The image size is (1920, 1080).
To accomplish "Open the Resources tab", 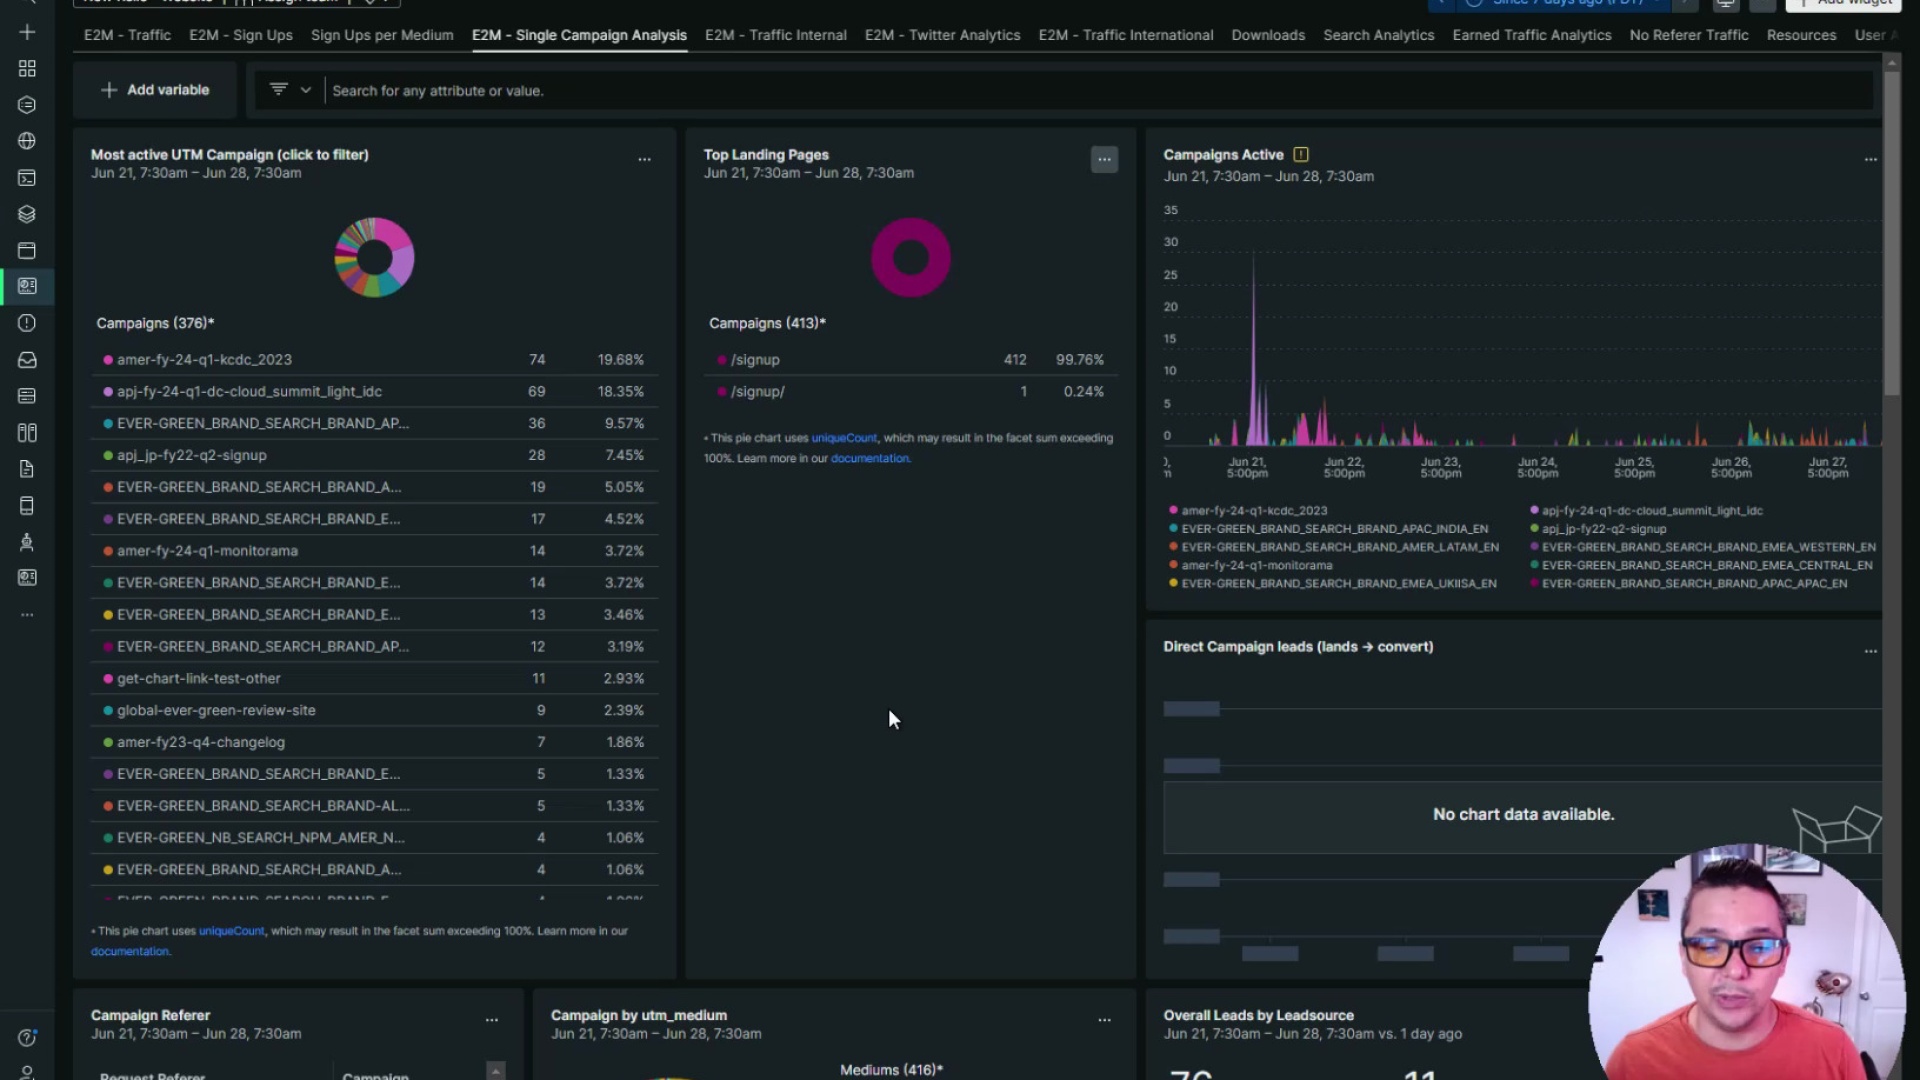I will point(1801,35).
